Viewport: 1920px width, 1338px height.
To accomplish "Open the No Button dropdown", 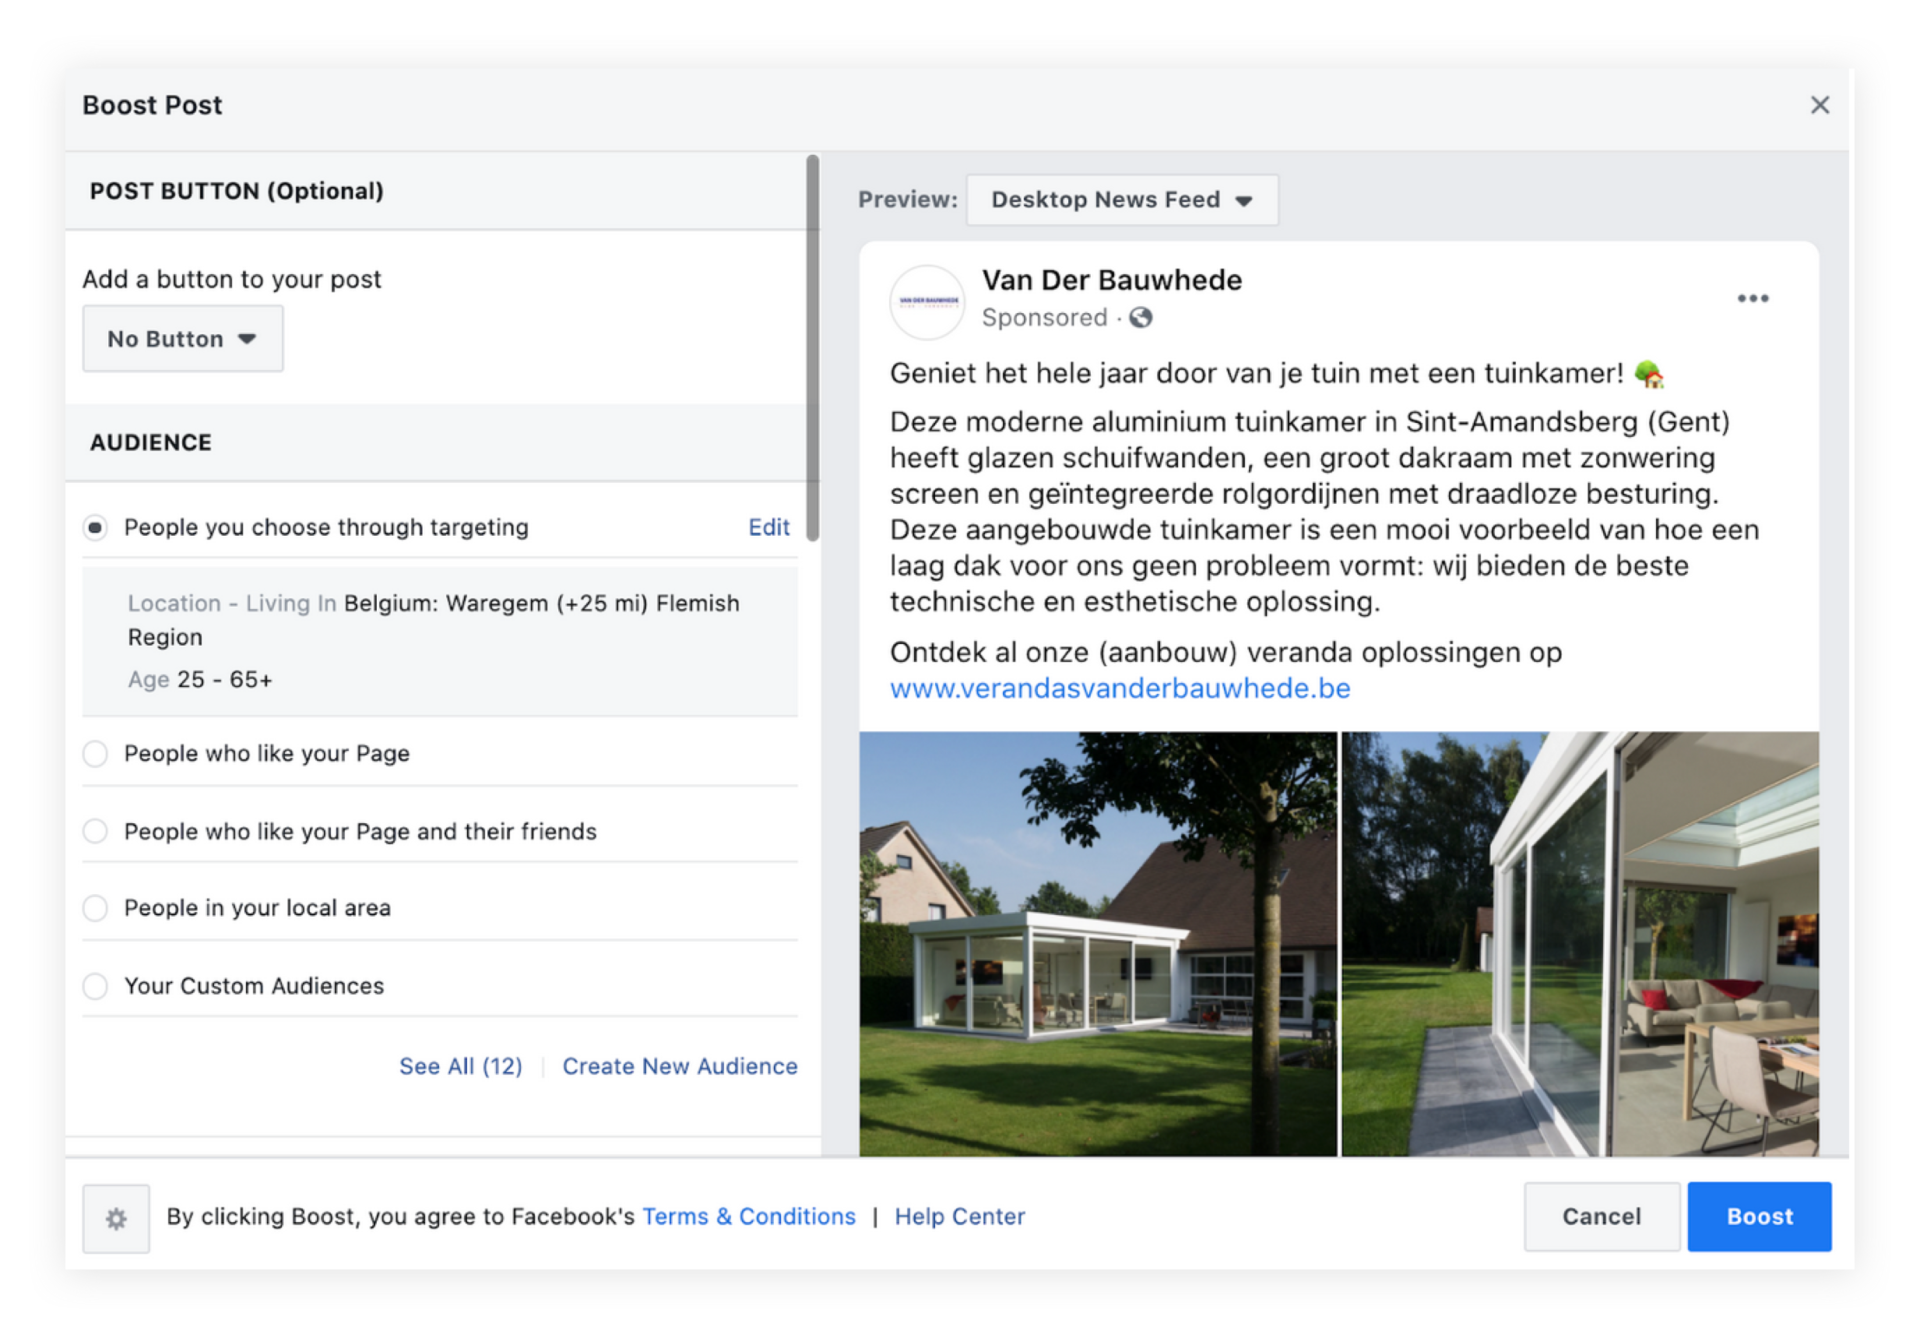I will tap(183, 339).
